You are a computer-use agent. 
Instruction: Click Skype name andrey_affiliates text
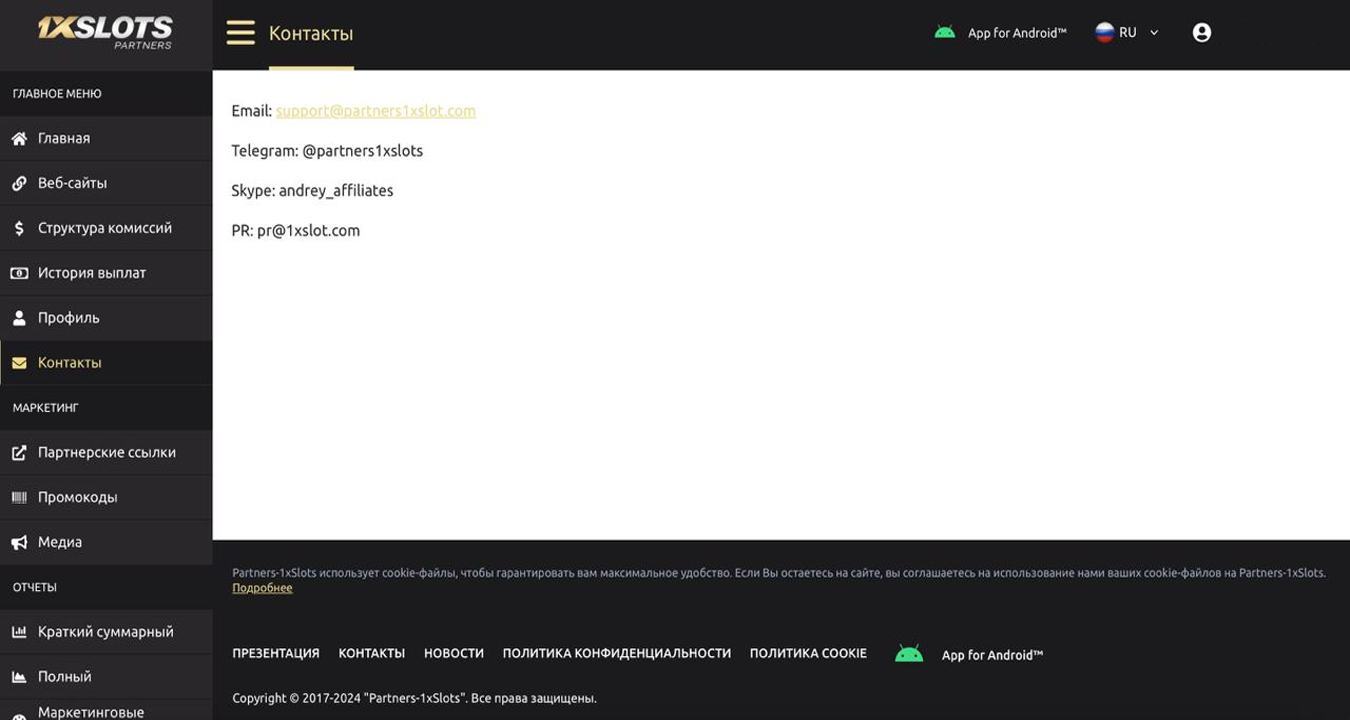click(336, 191)
